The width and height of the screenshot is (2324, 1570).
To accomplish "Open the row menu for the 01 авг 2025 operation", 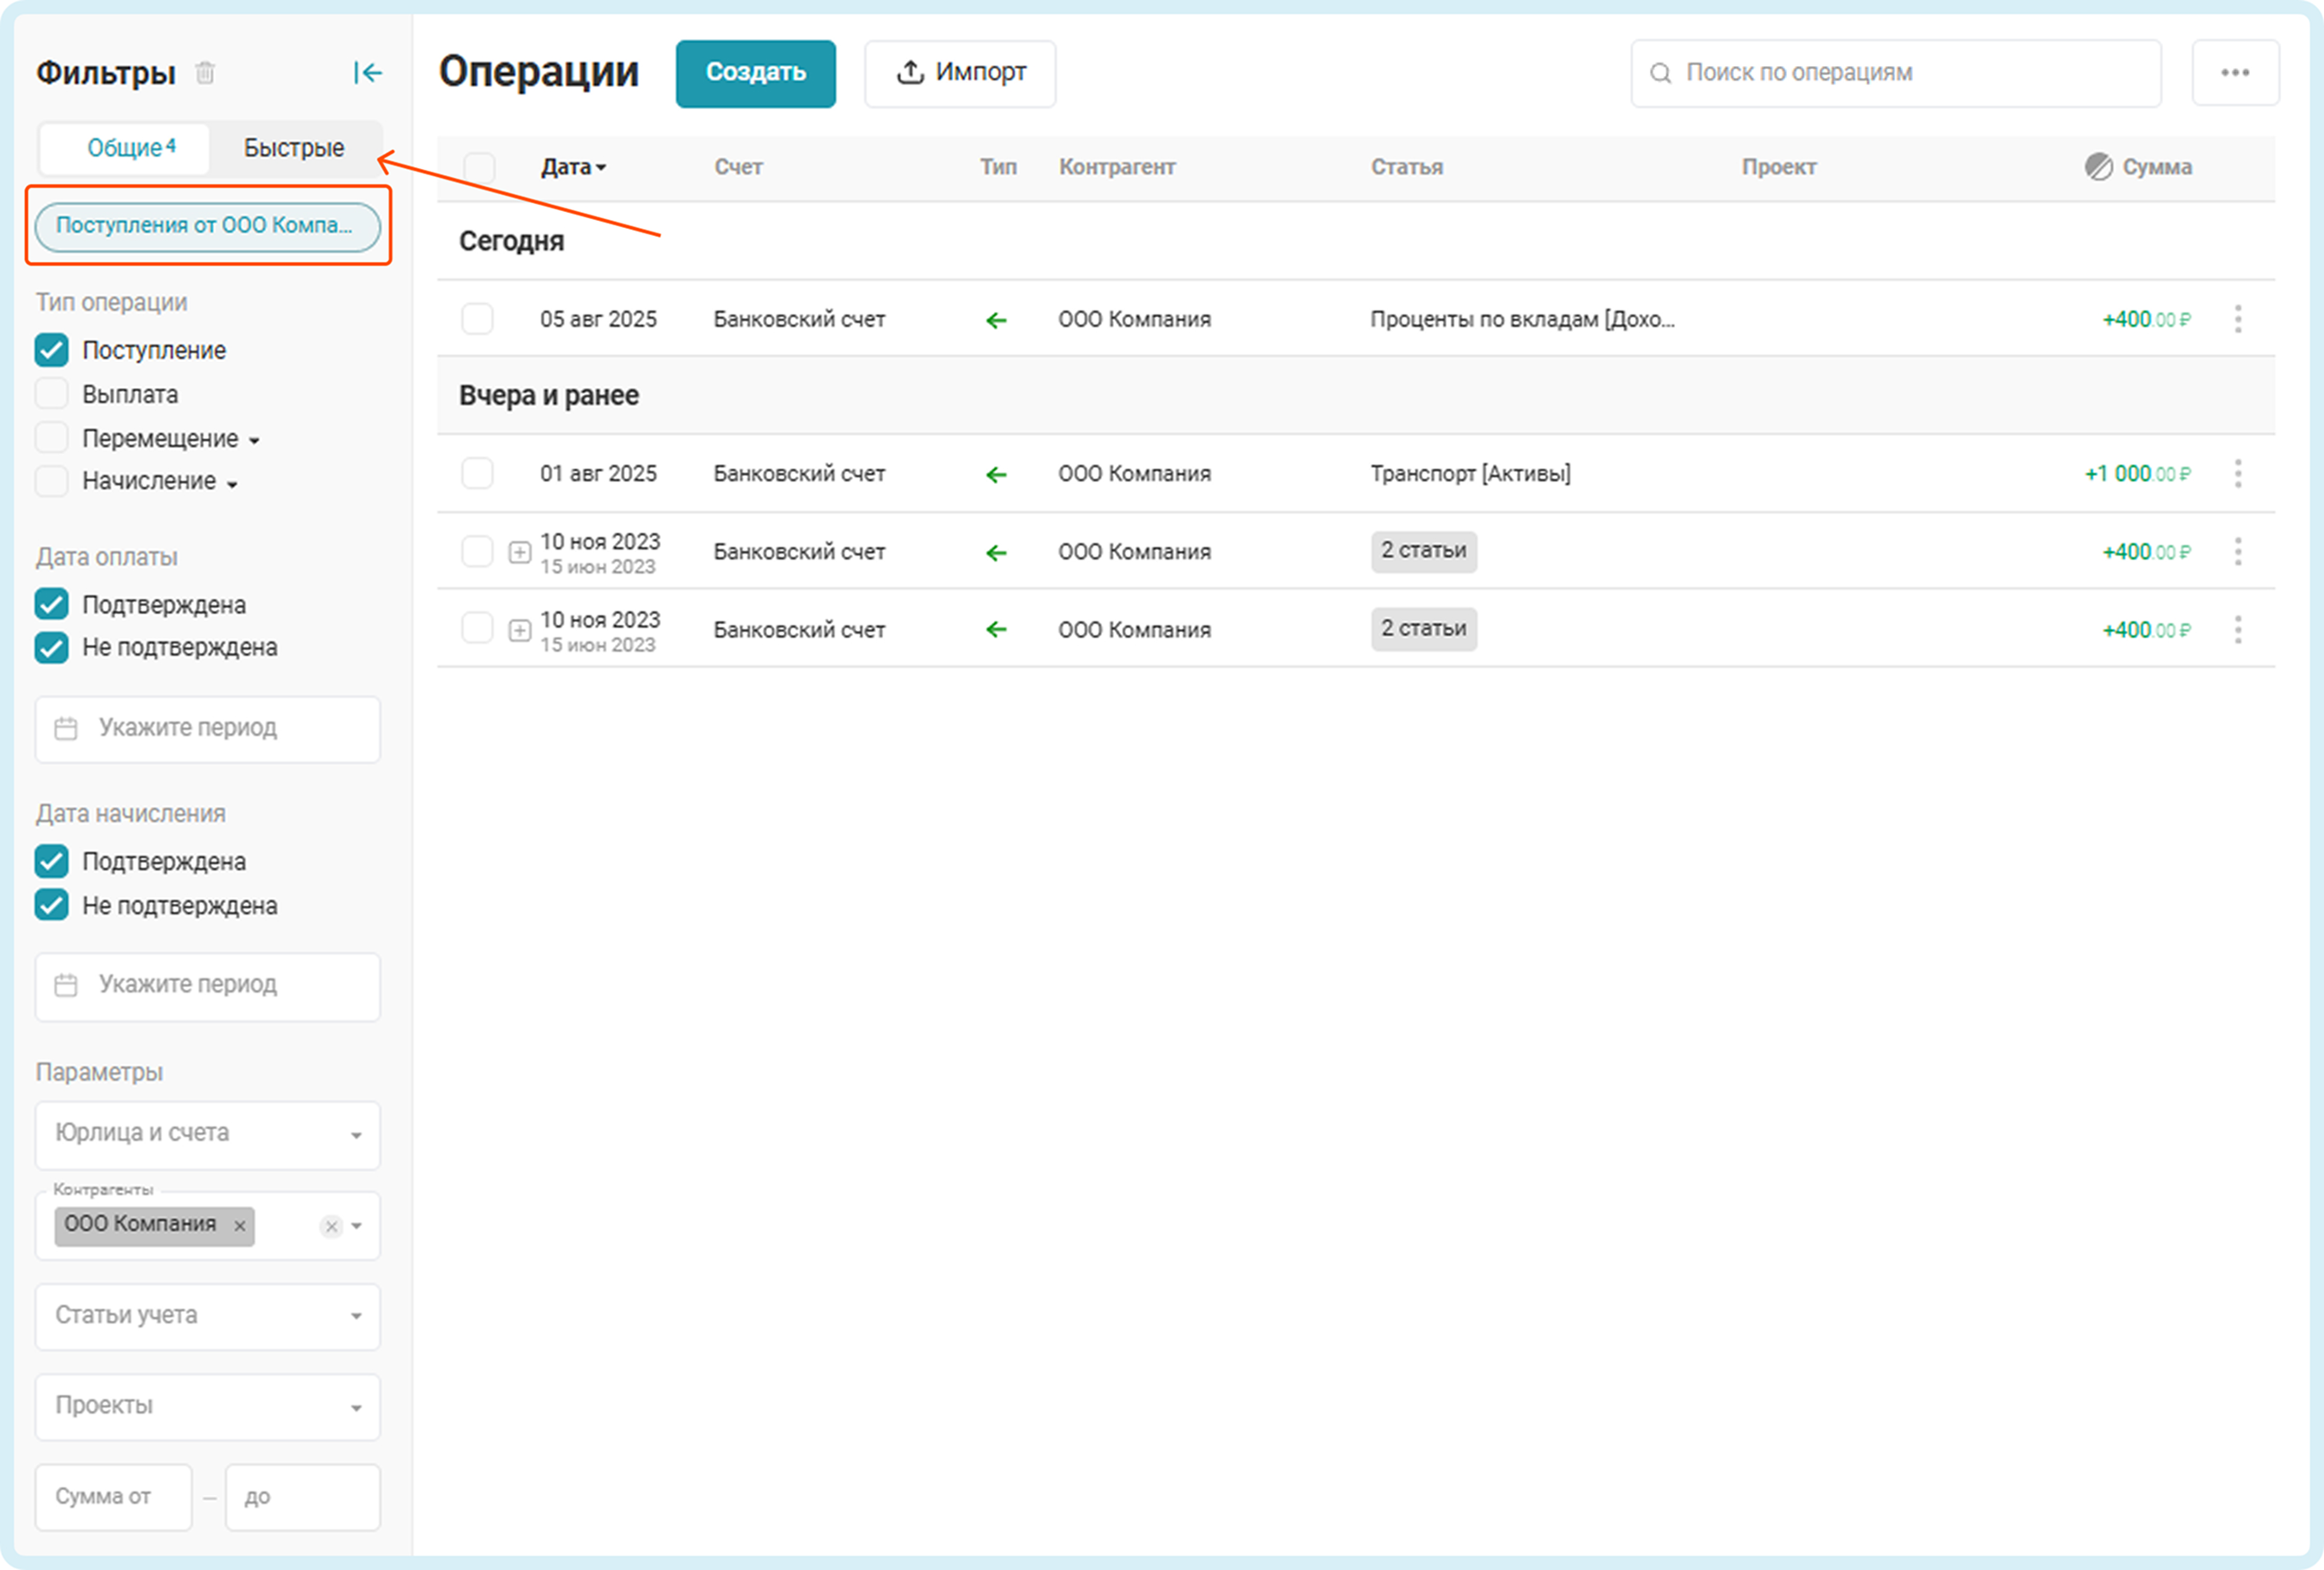I will coord(2238,474).
